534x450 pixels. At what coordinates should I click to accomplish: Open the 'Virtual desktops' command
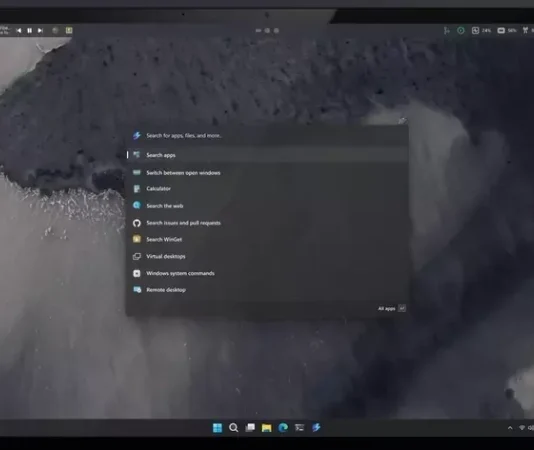click(267, 256)
